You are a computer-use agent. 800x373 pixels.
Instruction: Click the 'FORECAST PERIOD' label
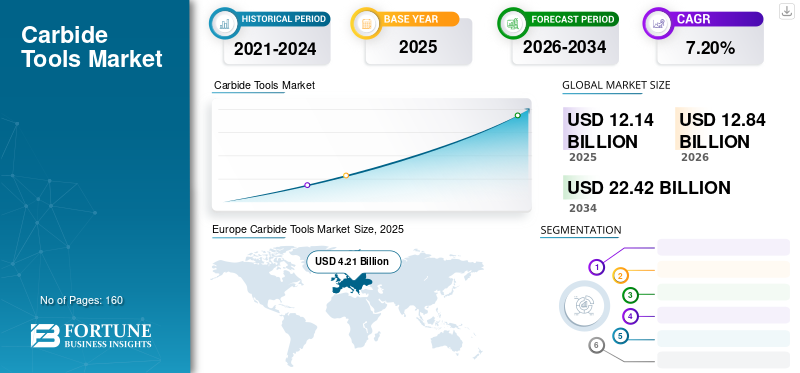[x=572, y=19]
